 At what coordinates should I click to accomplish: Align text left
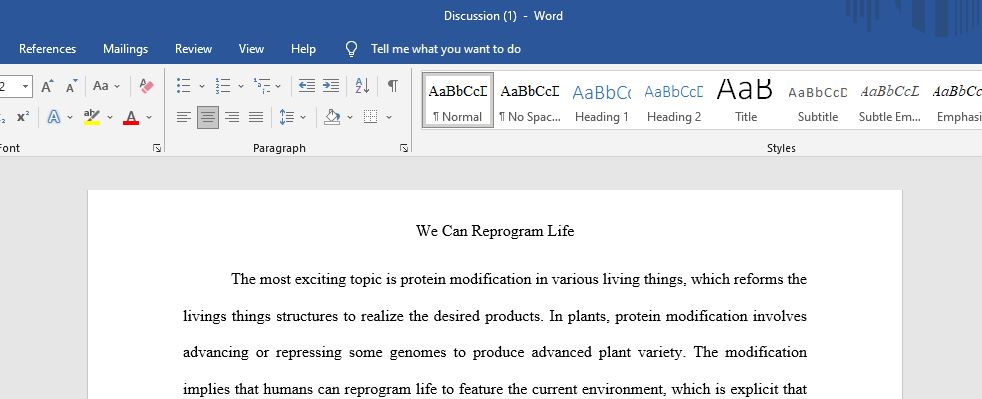point(183,117)
